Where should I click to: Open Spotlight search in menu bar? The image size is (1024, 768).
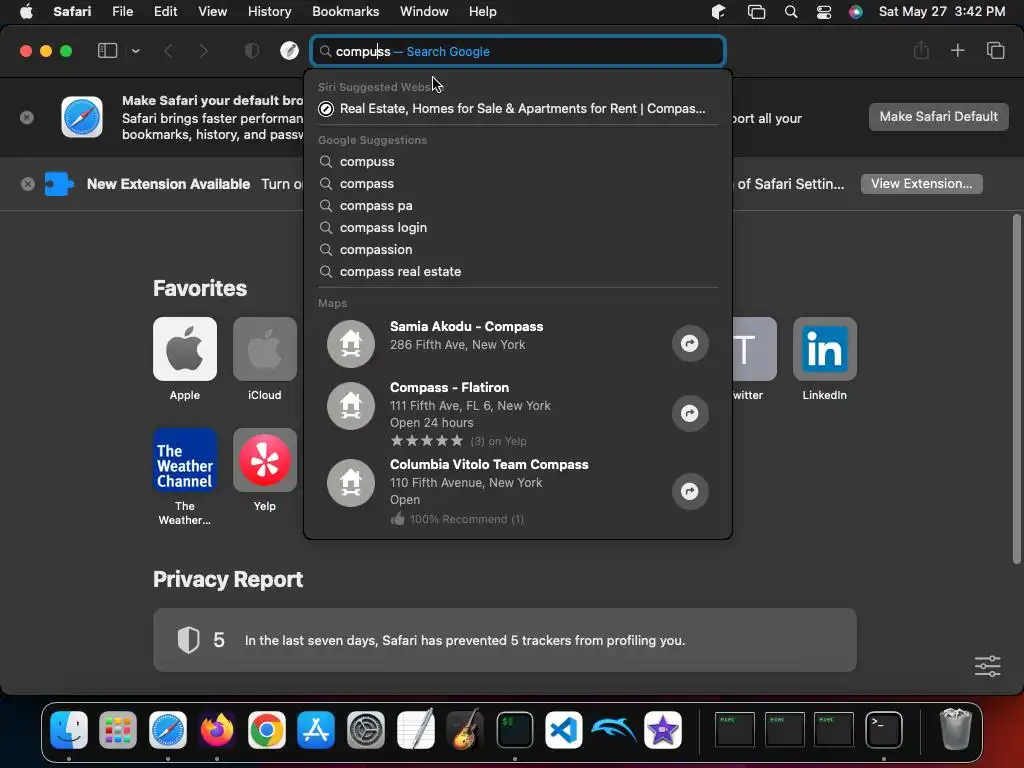(791, 12)
